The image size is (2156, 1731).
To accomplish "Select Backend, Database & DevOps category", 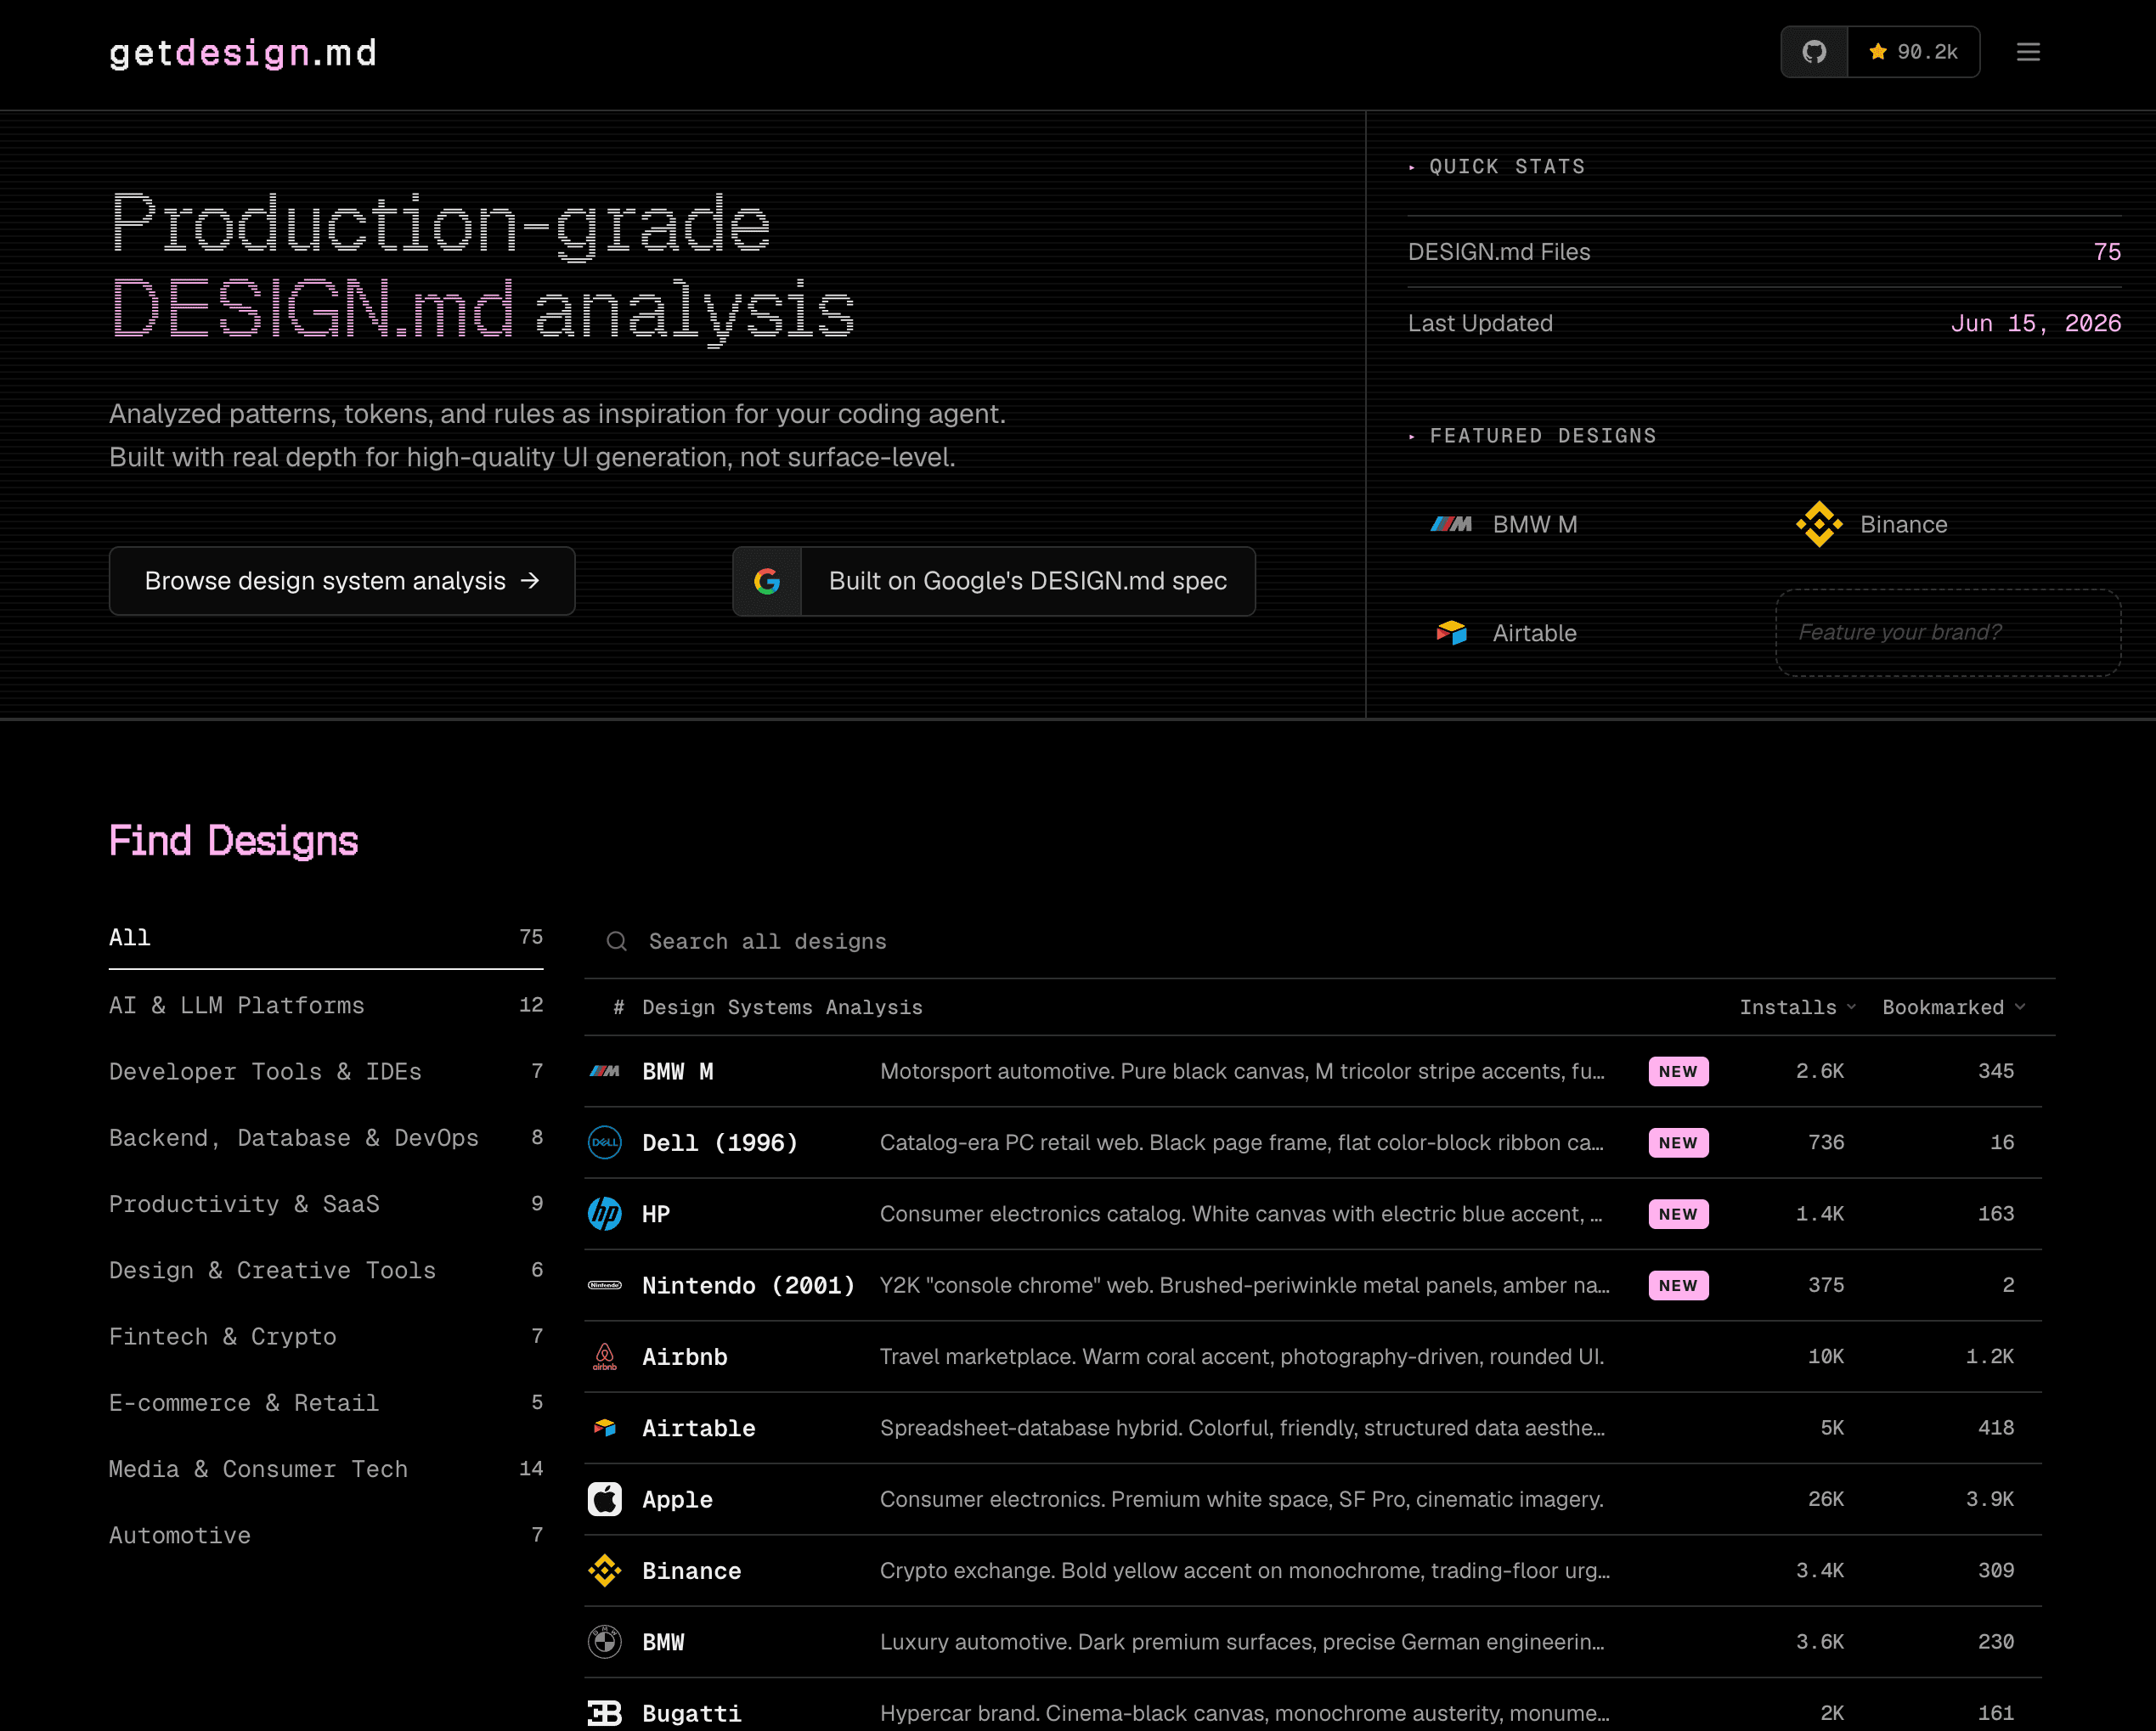I will 326,1138.
